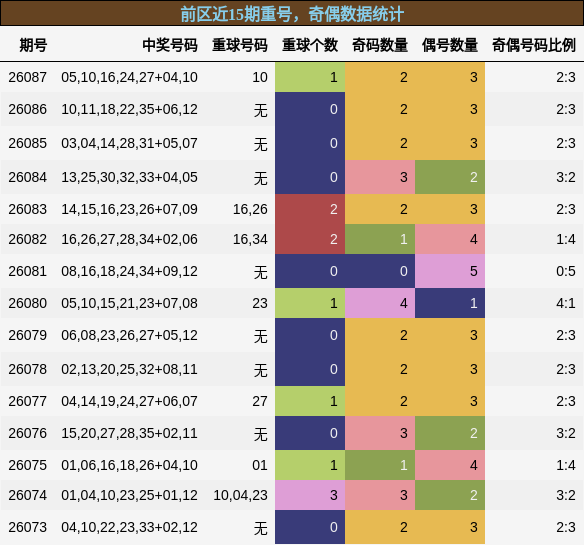584x545 pixels.
Task: Click repeated ball 23 in row 26080
Action: (x=260, y=303)
